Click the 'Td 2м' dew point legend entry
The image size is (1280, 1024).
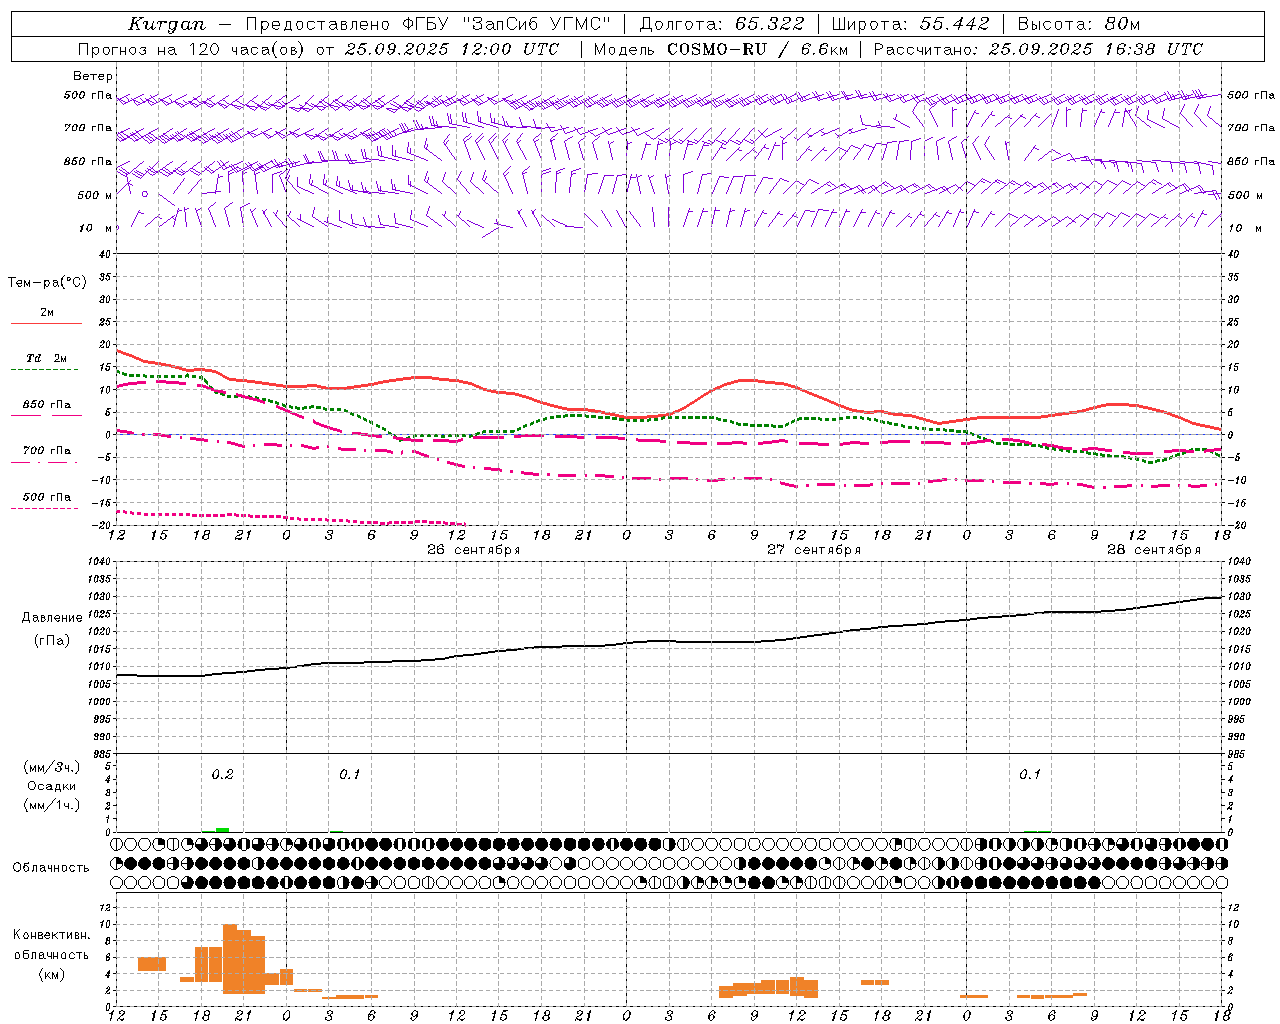[x=46, y=358]
